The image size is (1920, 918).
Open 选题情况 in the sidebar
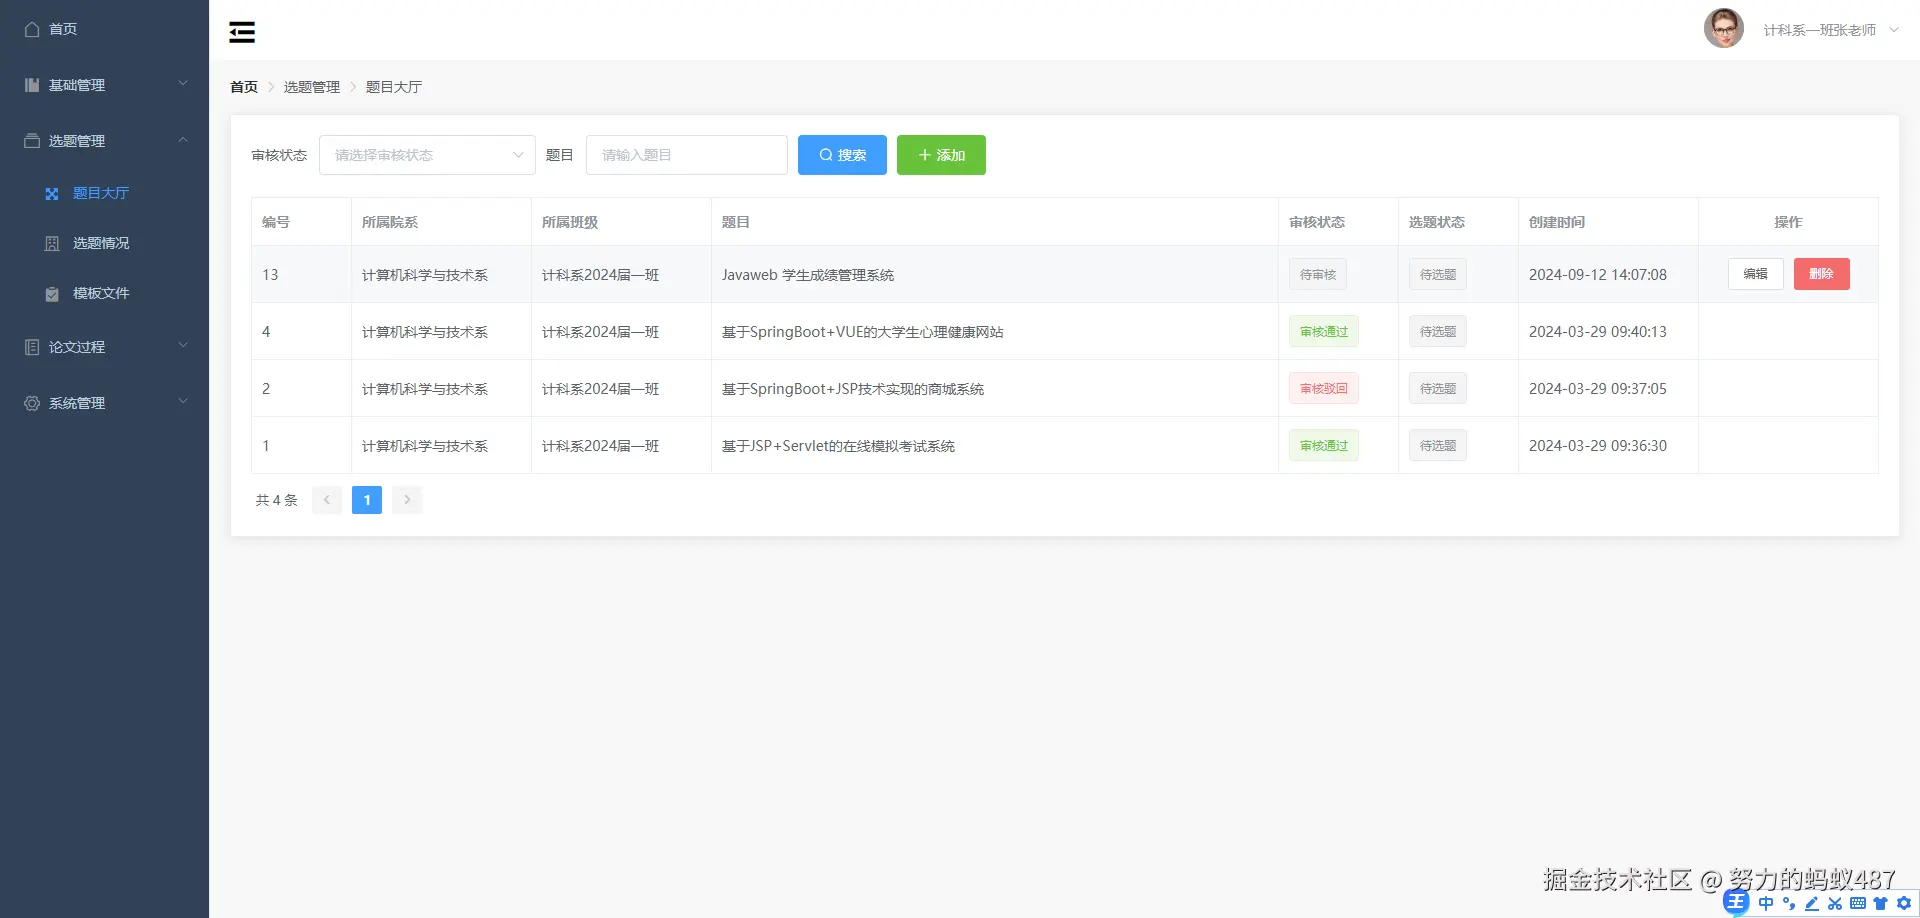pos(105,243)
